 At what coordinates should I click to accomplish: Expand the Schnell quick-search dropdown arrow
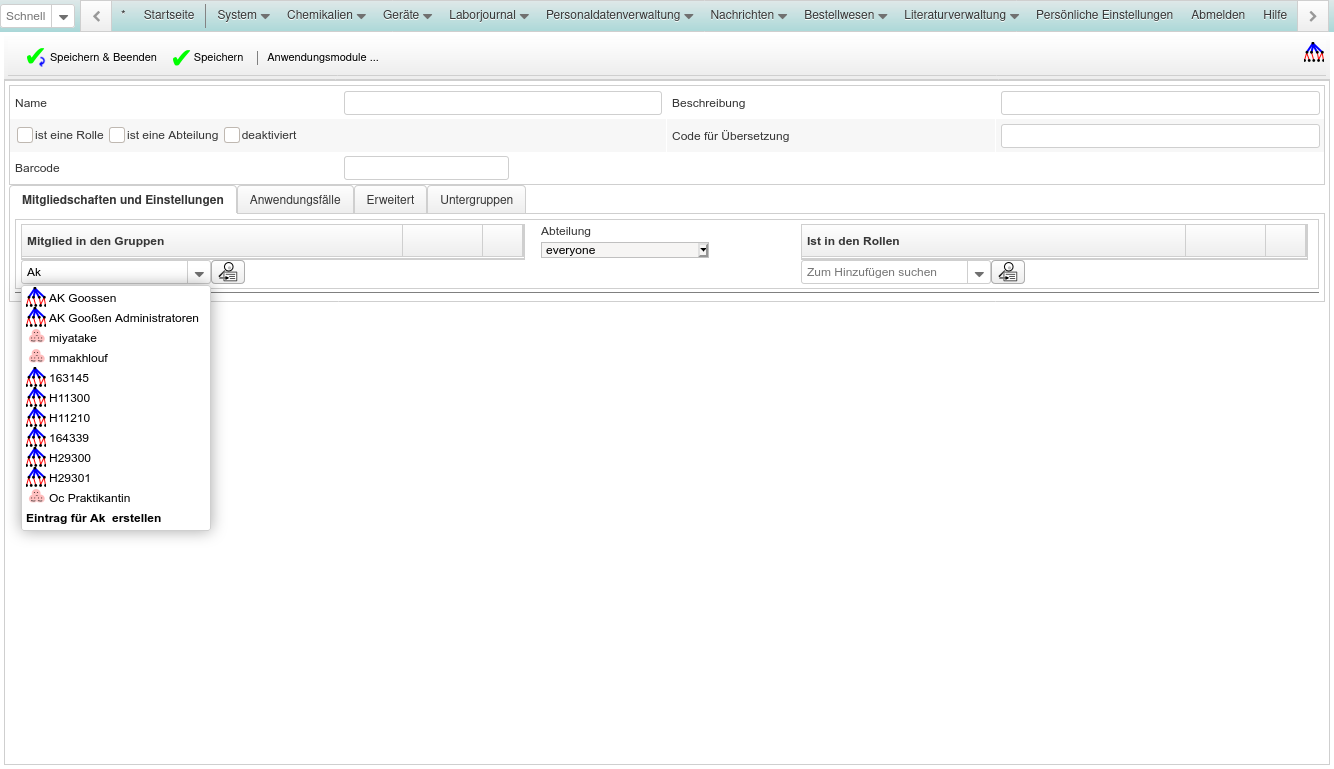pos(63,17)
